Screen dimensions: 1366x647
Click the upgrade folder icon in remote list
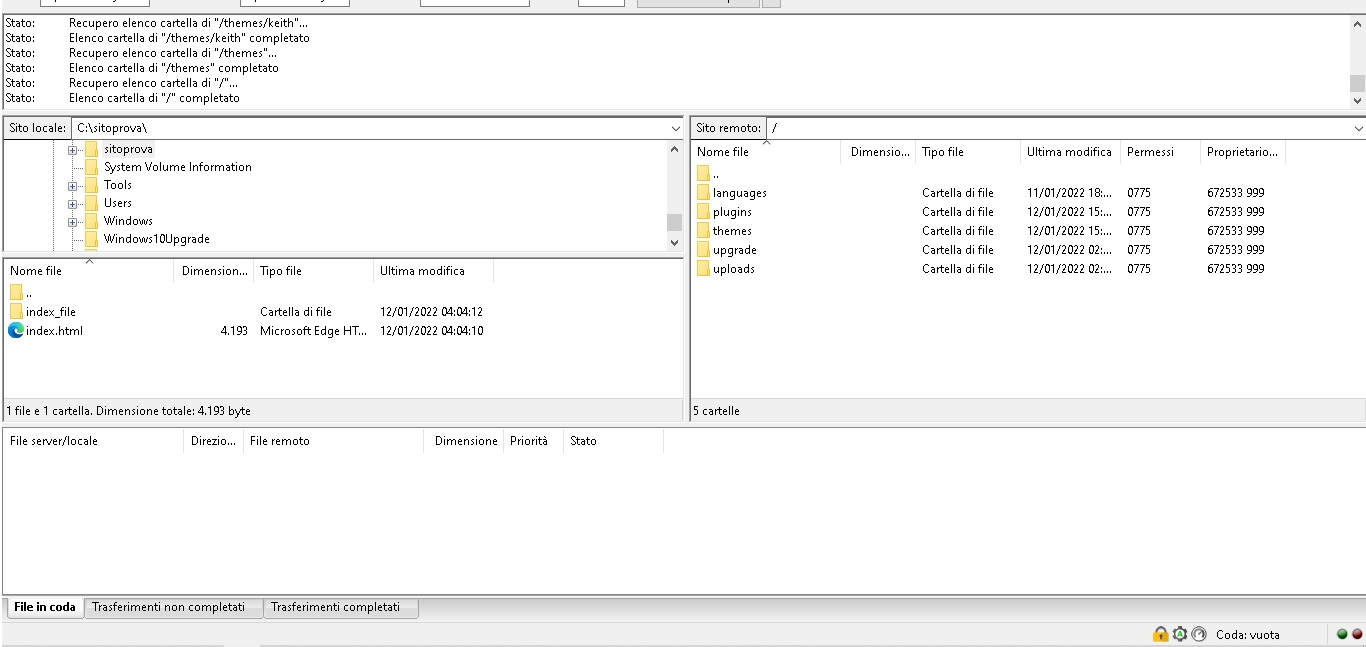click(703, 250)
